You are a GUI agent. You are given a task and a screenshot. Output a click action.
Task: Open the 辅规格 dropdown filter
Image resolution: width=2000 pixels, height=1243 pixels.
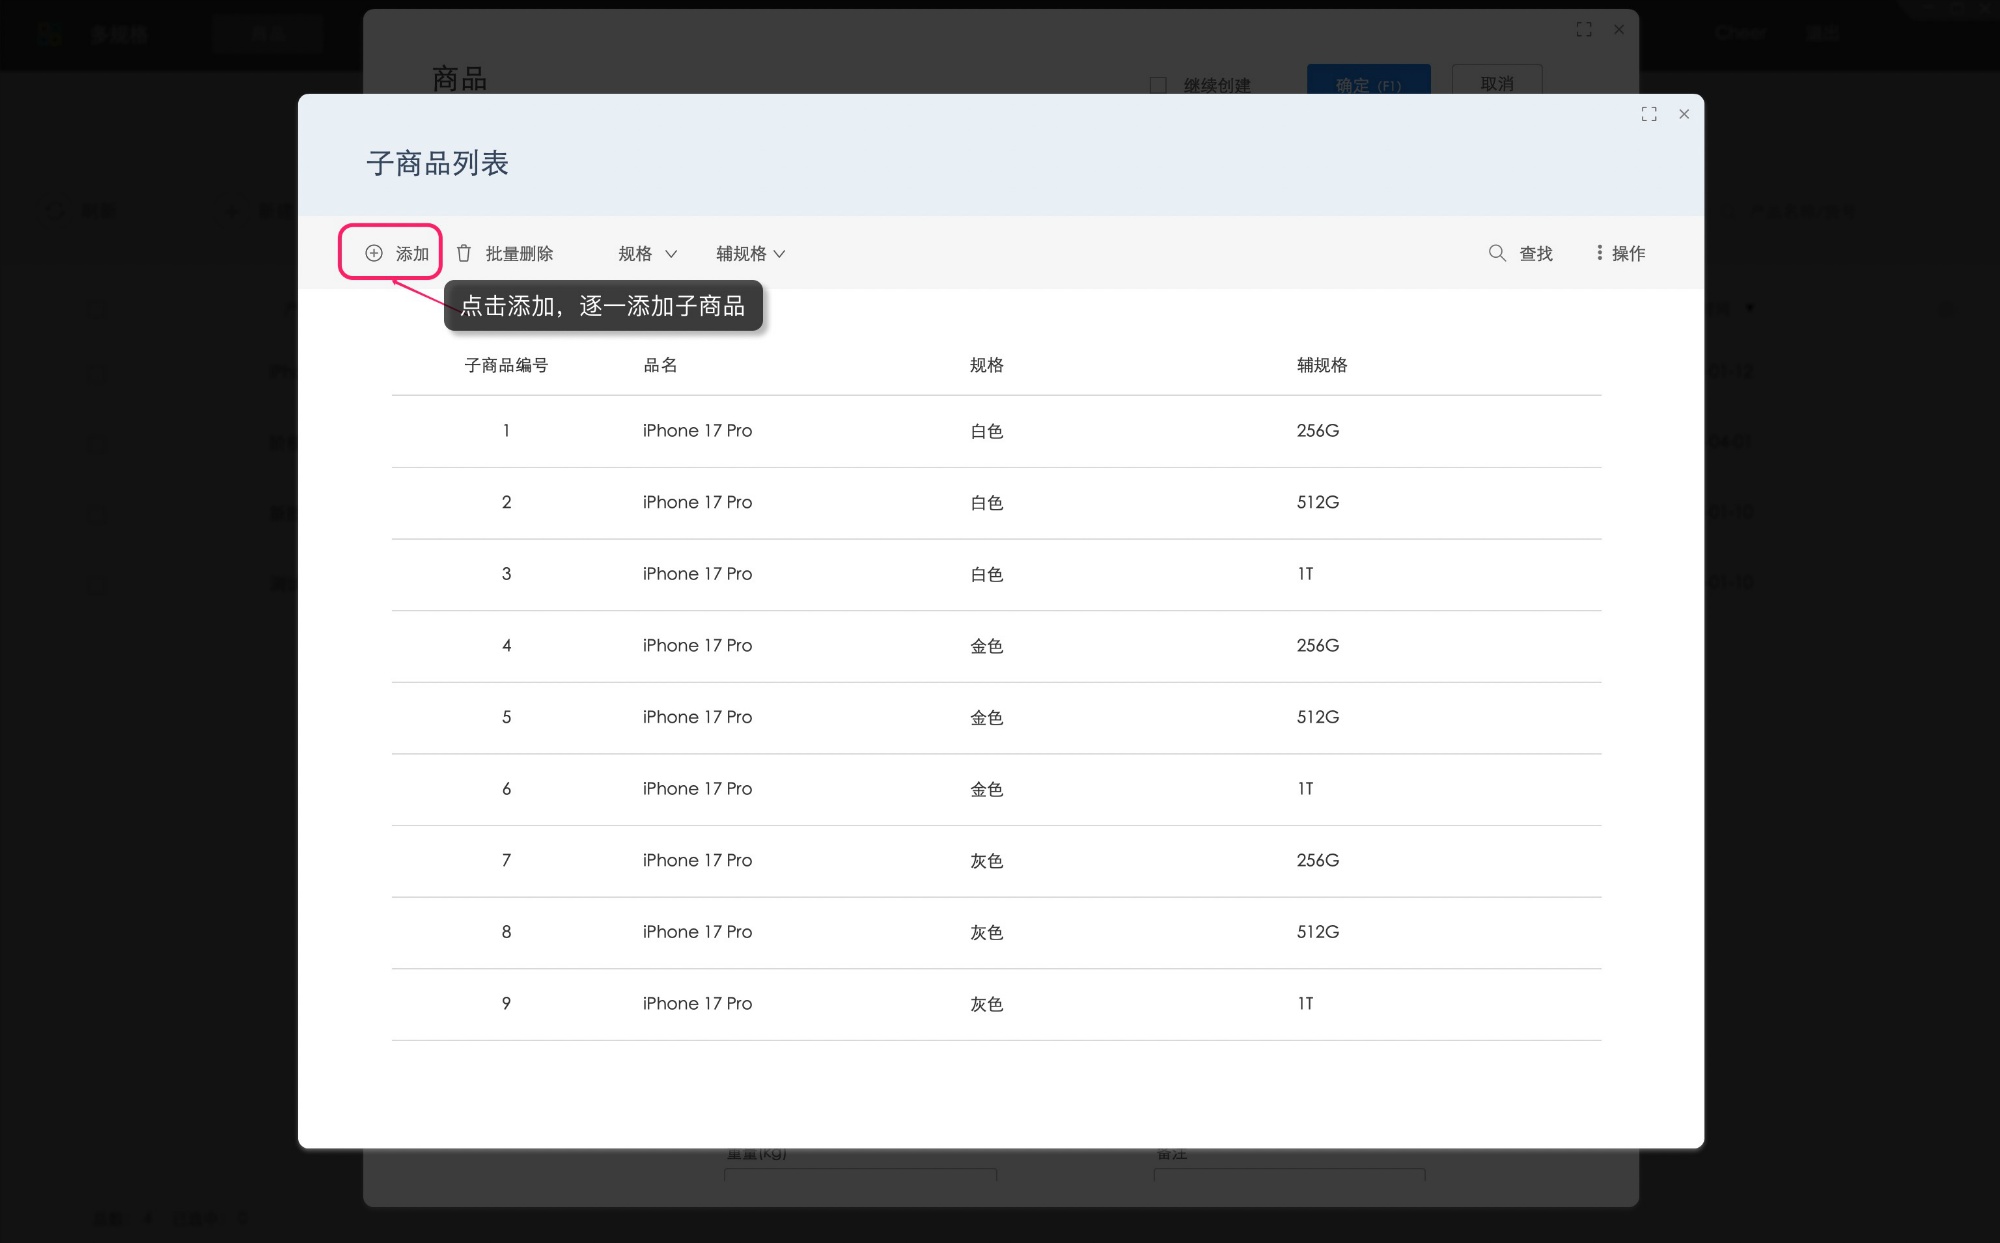click(751, 254)
